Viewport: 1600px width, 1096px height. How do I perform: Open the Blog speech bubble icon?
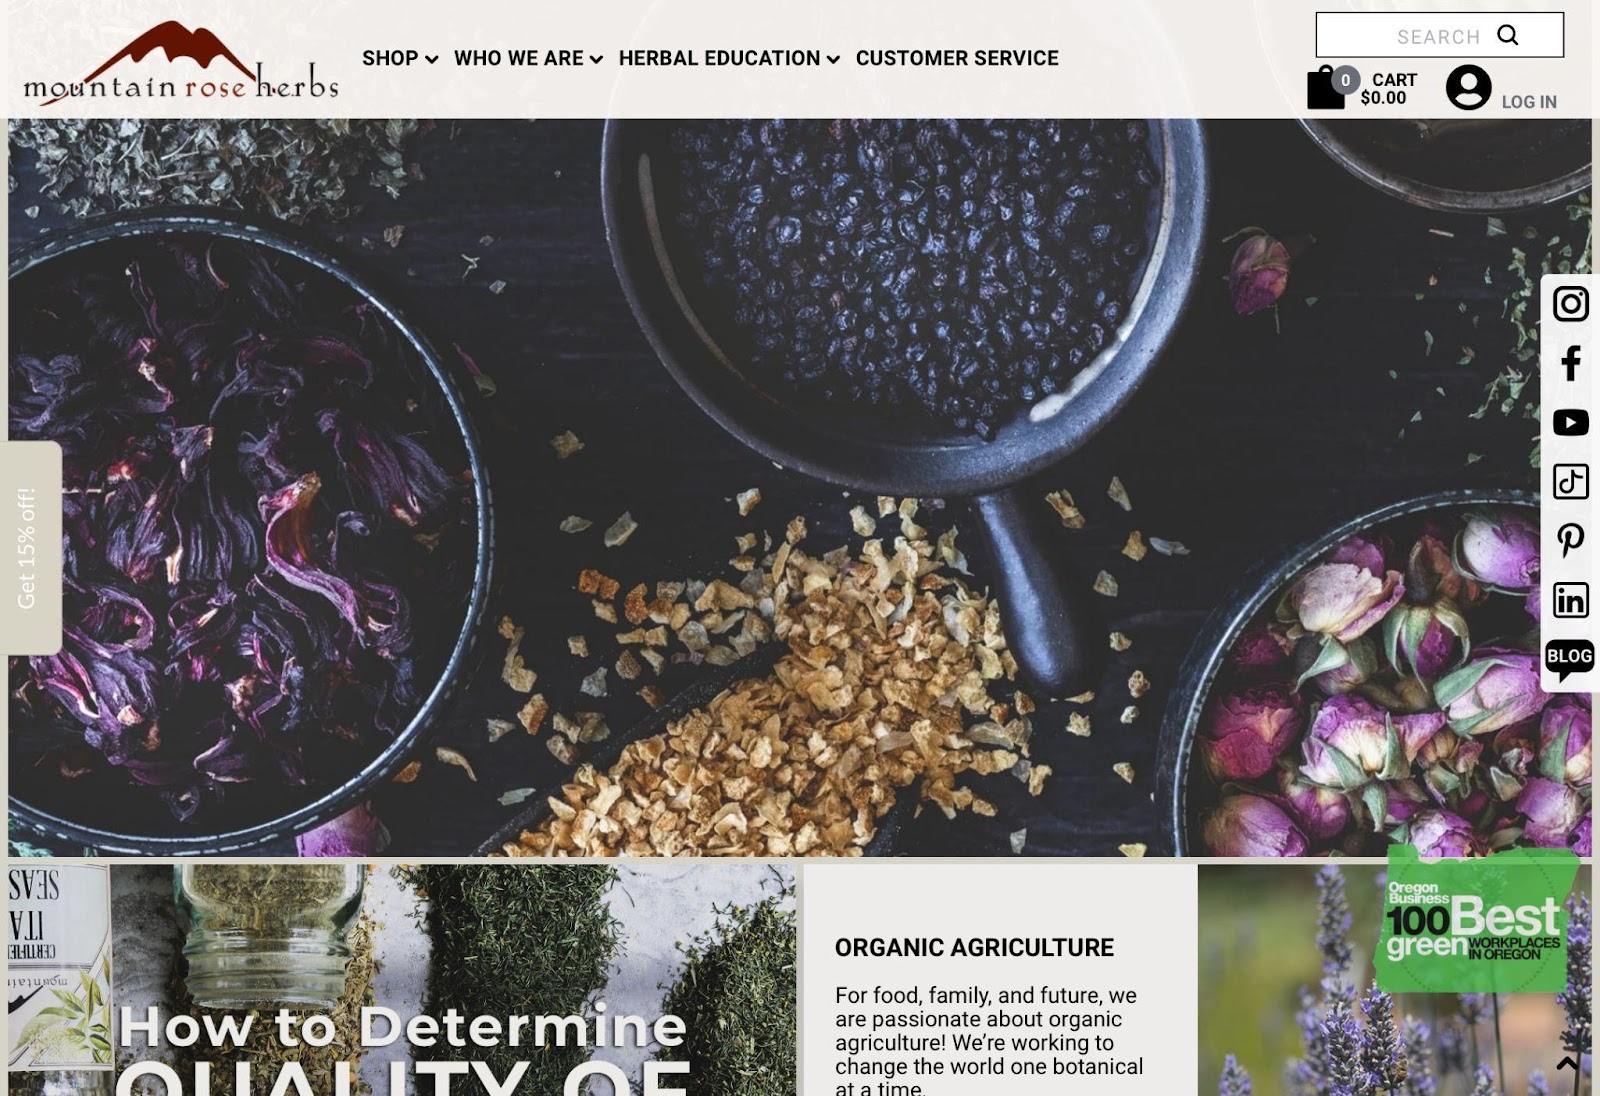(1569, 660)
